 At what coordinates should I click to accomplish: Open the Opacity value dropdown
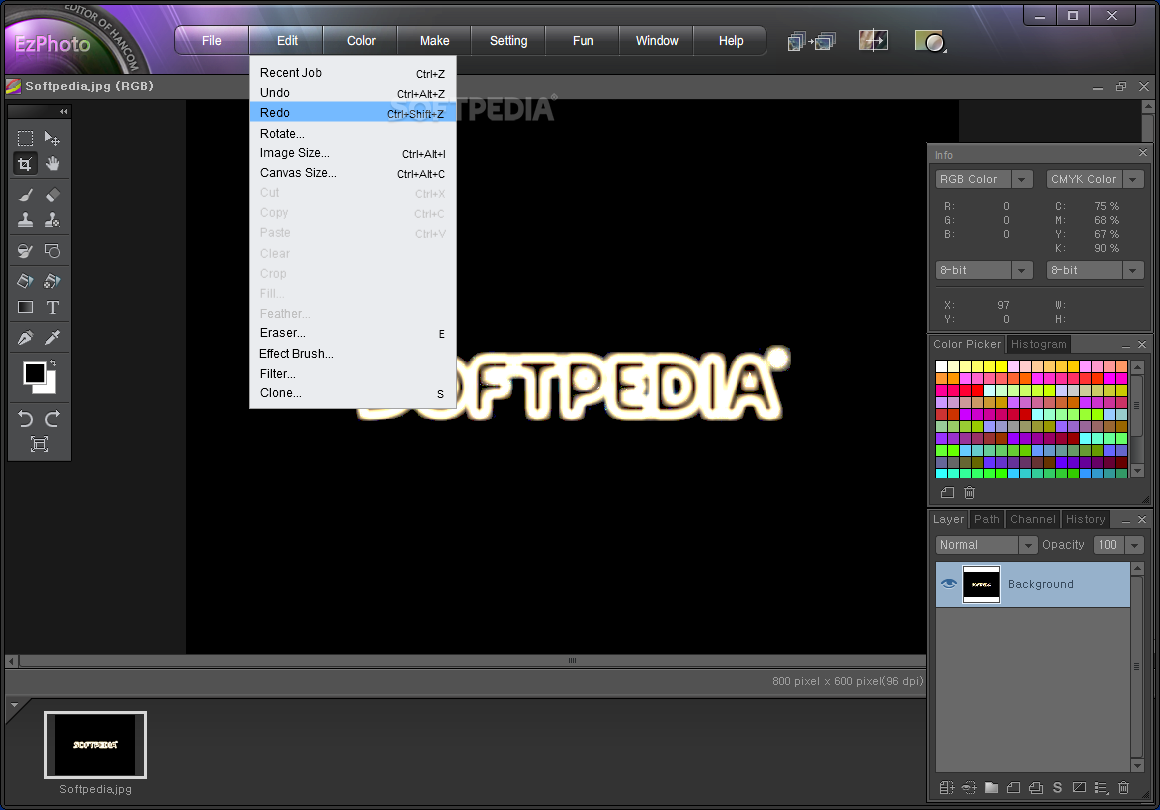[1134, 545]
